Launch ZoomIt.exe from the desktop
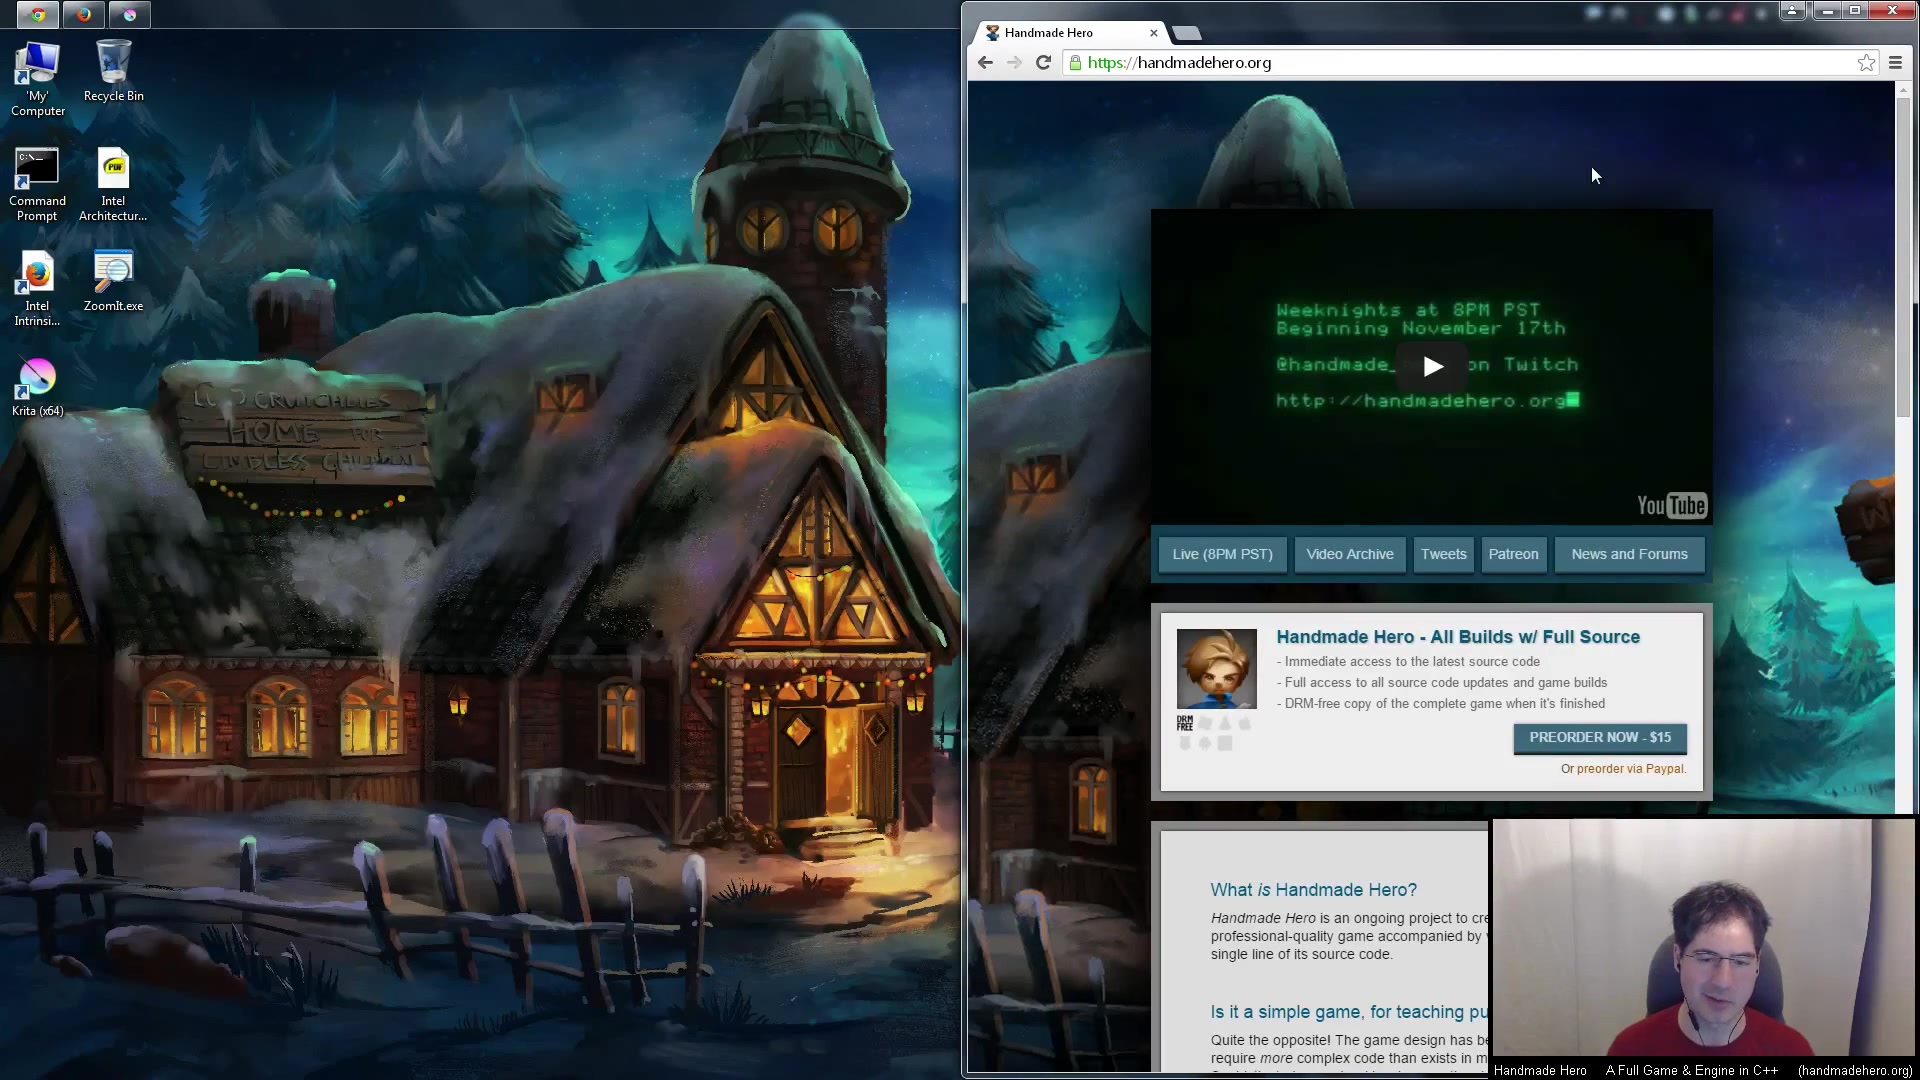The width and height of the screenshot is (1920, 1080). click(113, 282)
